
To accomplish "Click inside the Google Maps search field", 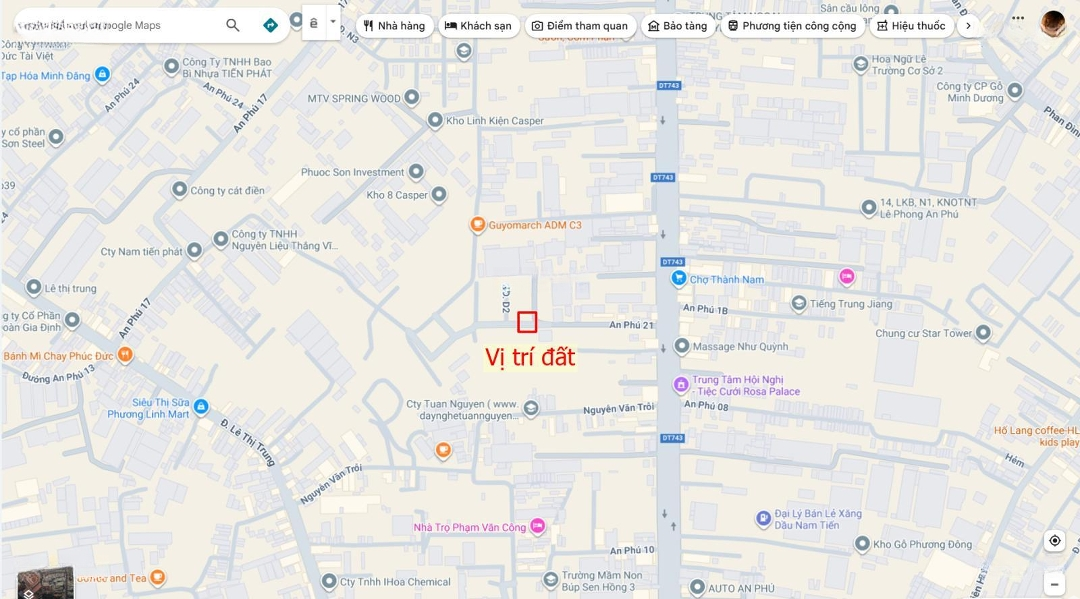I will point(117,25).
